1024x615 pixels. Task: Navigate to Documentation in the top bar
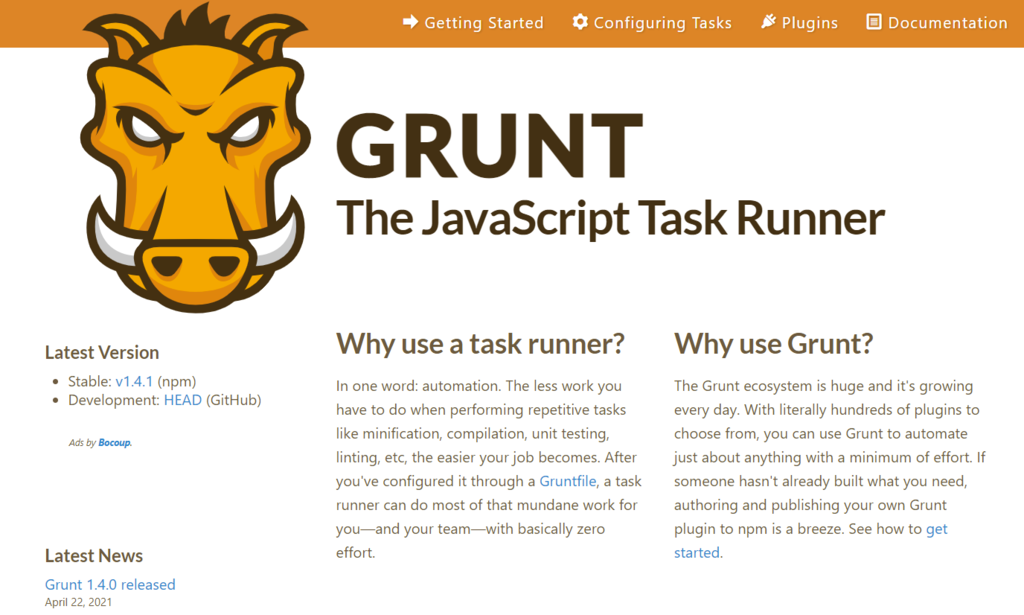coord(946,22)
